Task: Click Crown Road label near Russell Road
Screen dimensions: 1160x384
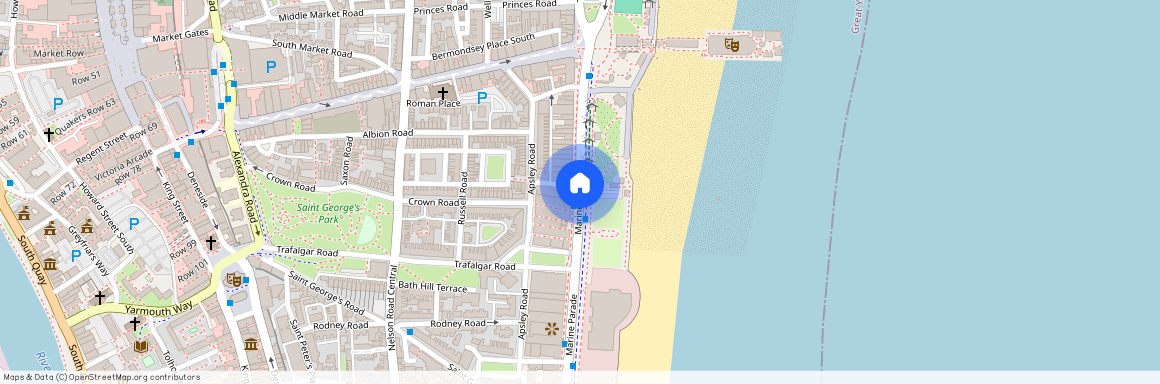Action: pos(433,201)
